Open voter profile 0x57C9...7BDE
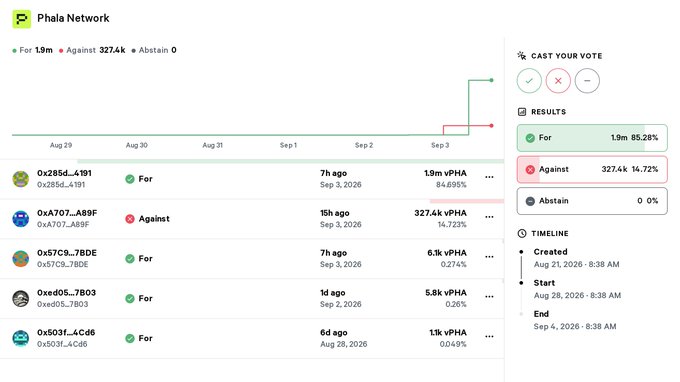The width and height of the screenshot is (680, 382). (67, 253)
